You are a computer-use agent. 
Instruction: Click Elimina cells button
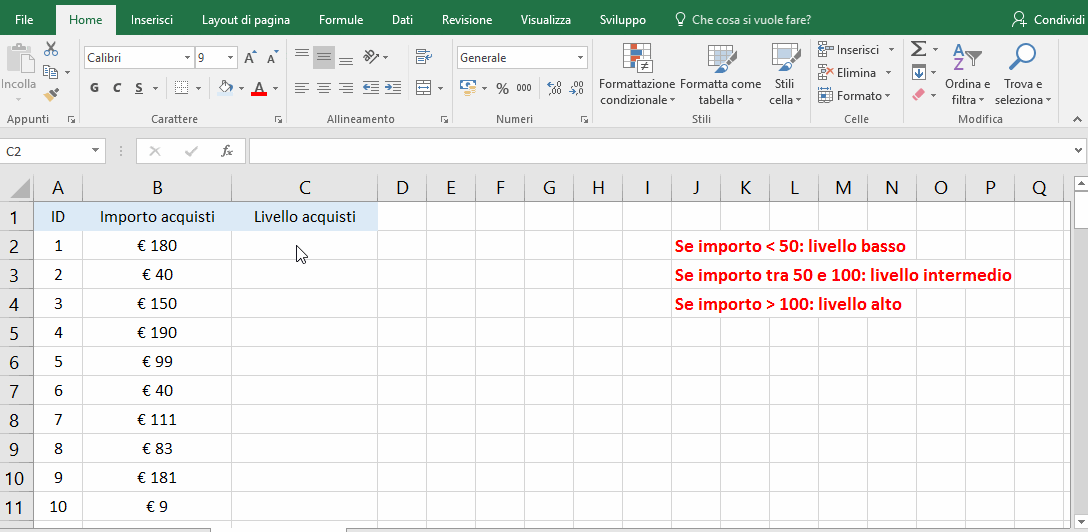tap(847, 72)
